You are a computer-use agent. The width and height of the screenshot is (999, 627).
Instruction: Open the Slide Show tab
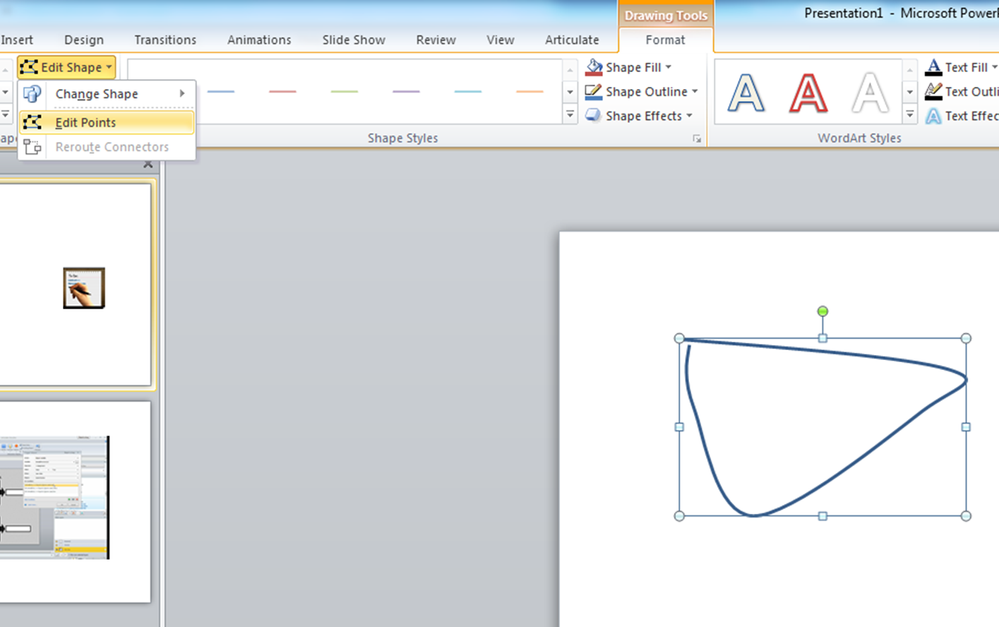point(353,40)
